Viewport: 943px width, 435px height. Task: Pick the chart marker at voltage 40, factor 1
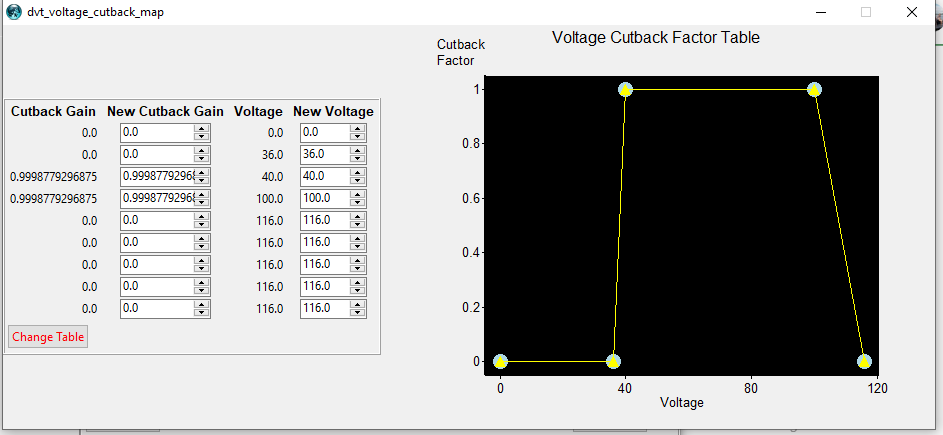[x=625, y=90]
